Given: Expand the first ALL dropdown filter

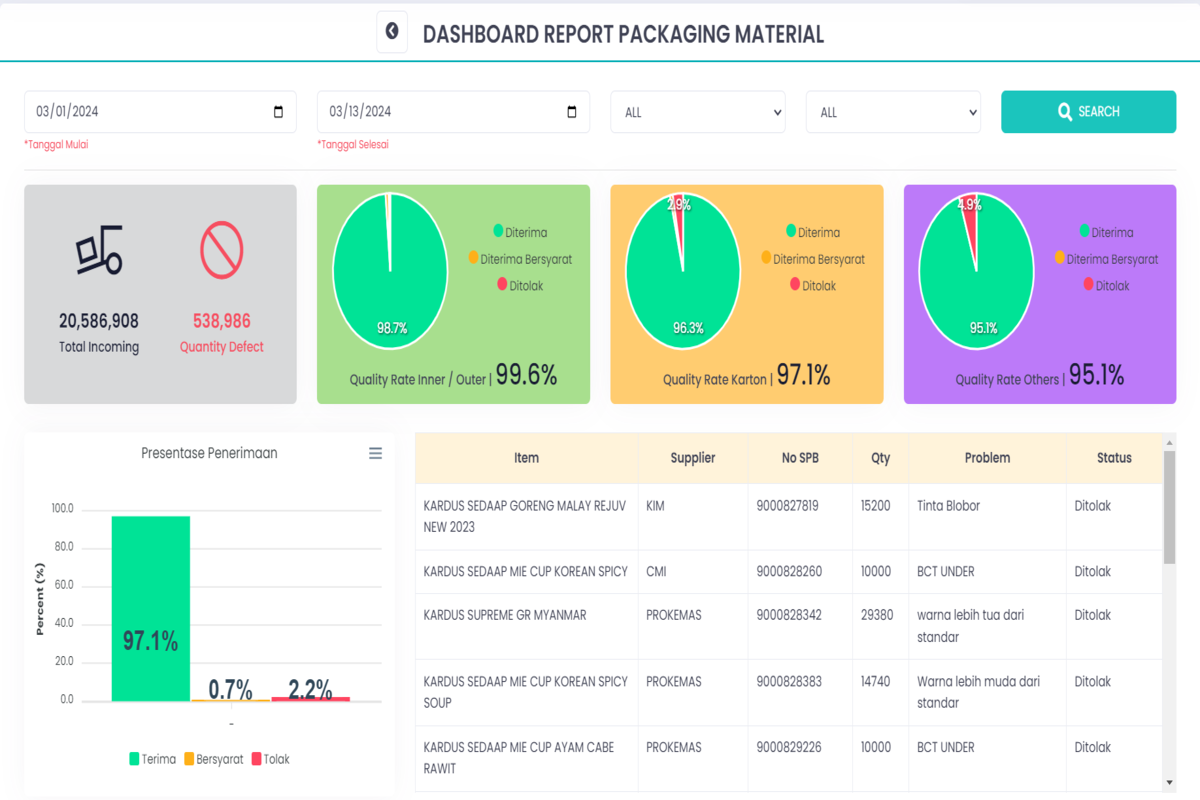Looking at the screenshot, I should pyautogui.click(x=698, y=112).
